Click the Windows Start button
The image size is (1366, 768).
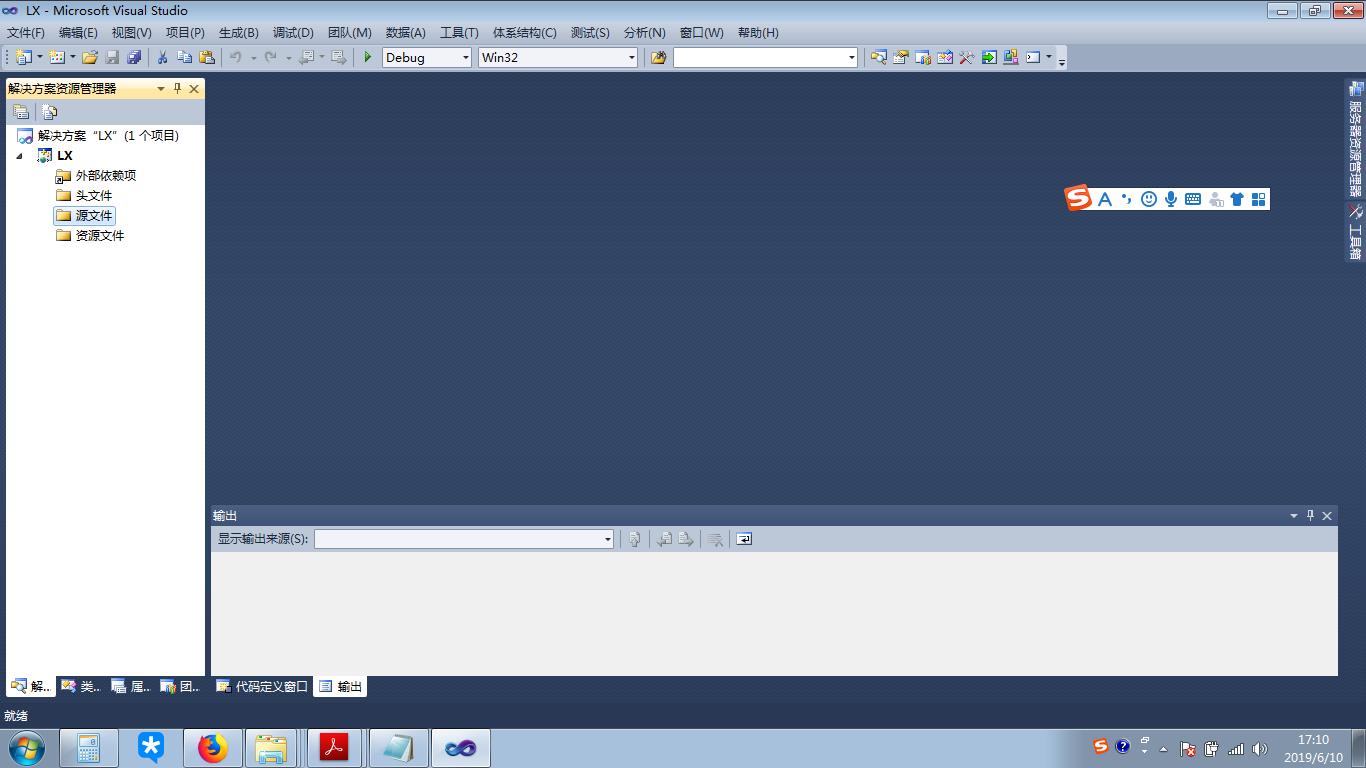(26, 748)
